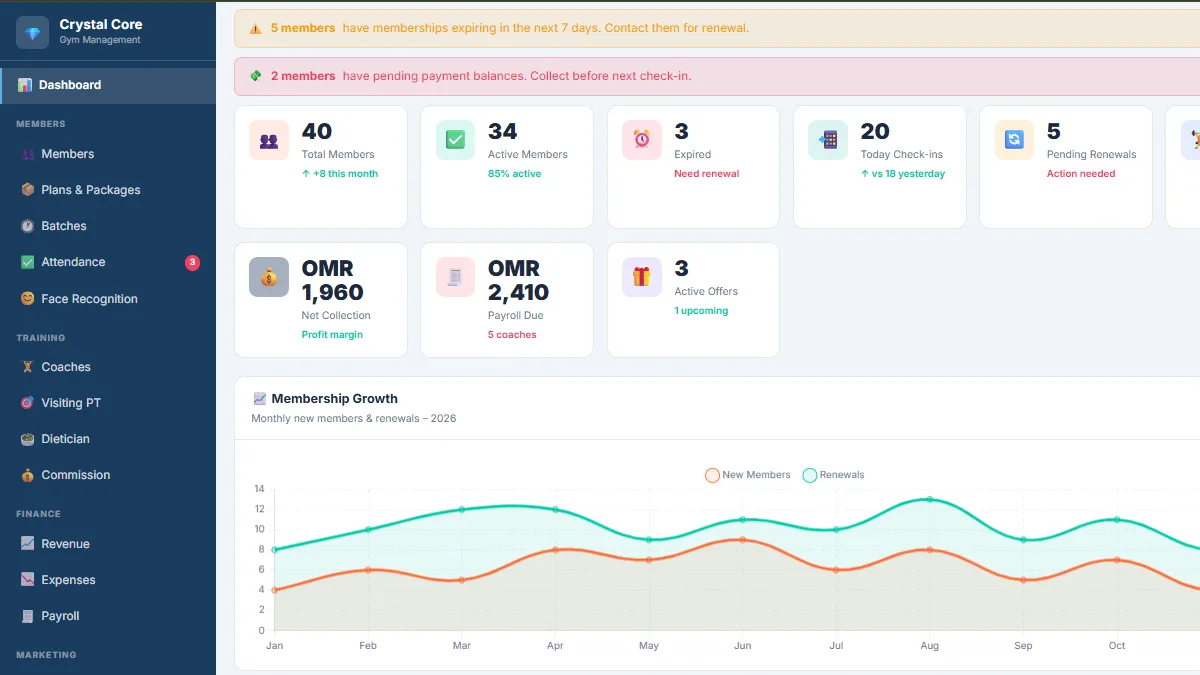Click "5 members" in expiring alert
Image resolution: width=1200 pixels, height=675 pixels.
pyautogui.click(x=303, y=28)
